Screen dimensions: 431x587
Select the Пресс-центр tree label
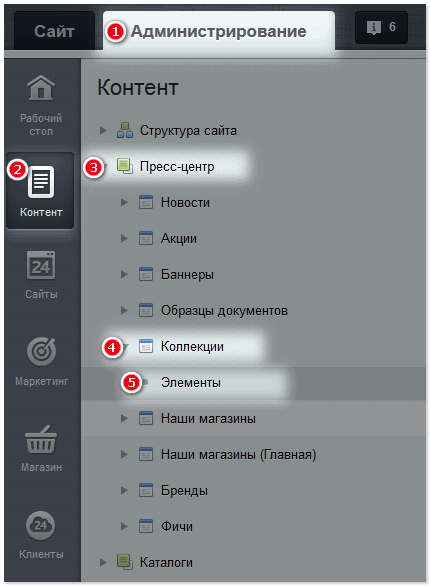pos(177,166)
